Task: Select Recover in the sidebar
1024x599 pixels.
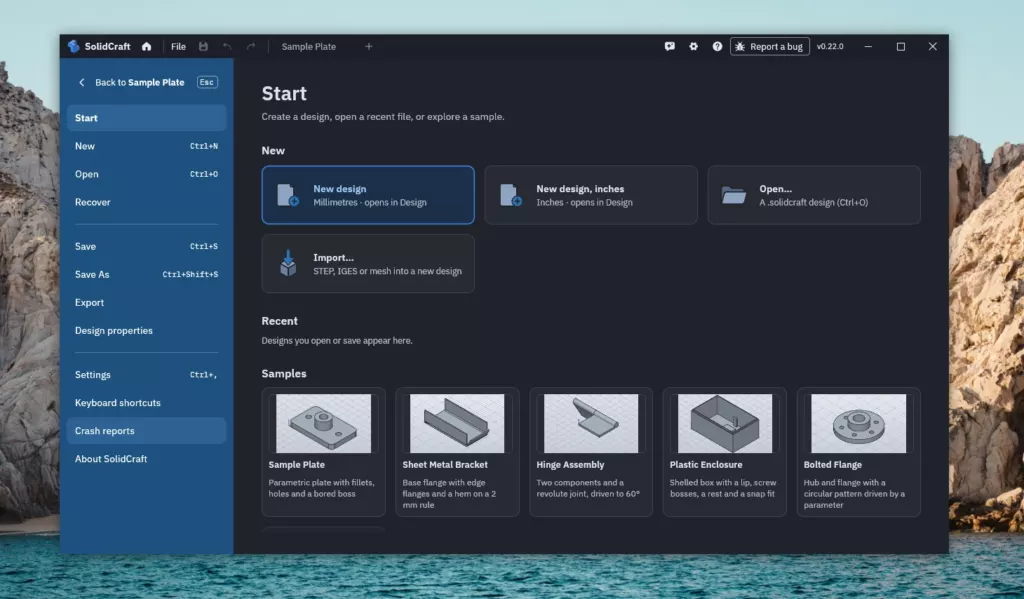Action: coord(146,202)
